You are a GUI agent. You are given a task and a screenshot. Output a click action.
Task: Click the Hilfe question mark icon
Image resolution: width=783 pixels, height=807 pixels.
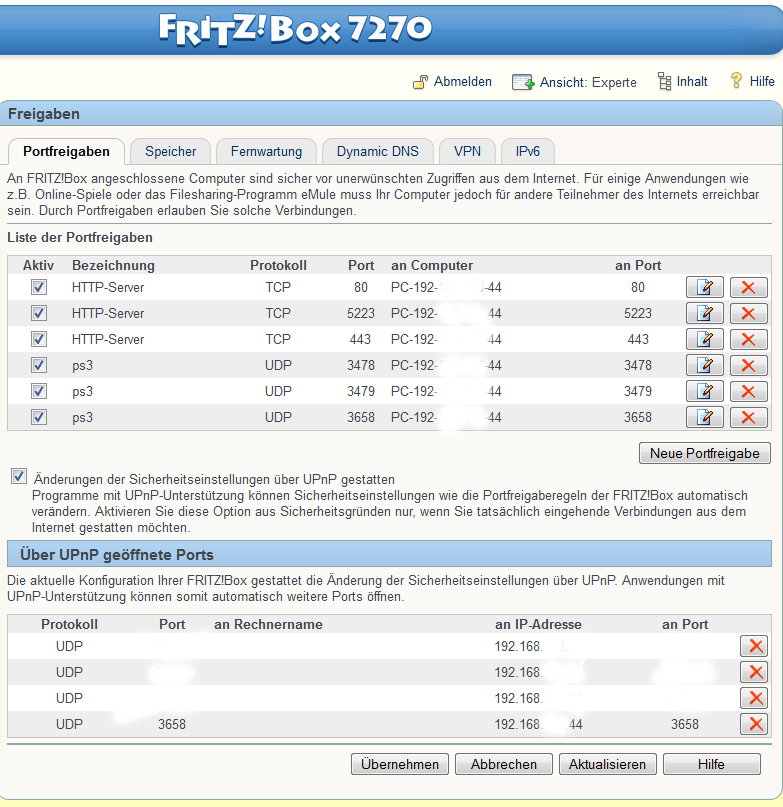[x=736, y=80]
